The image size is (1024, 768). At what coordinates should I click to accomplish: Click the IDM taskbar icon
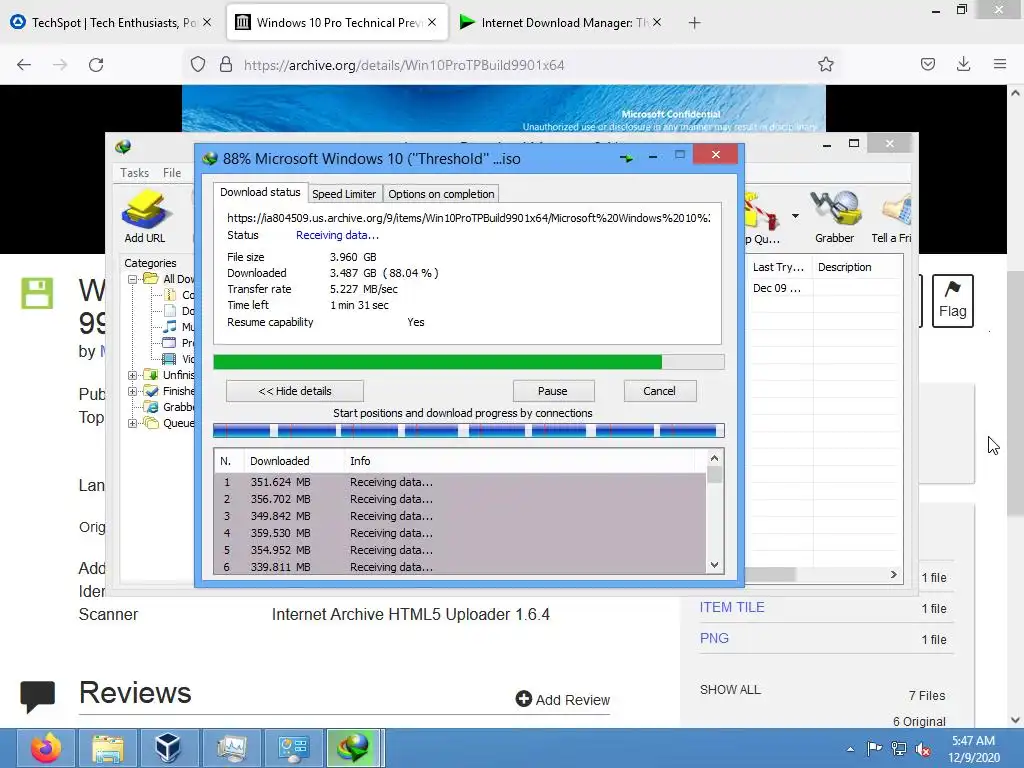point(353,748)
